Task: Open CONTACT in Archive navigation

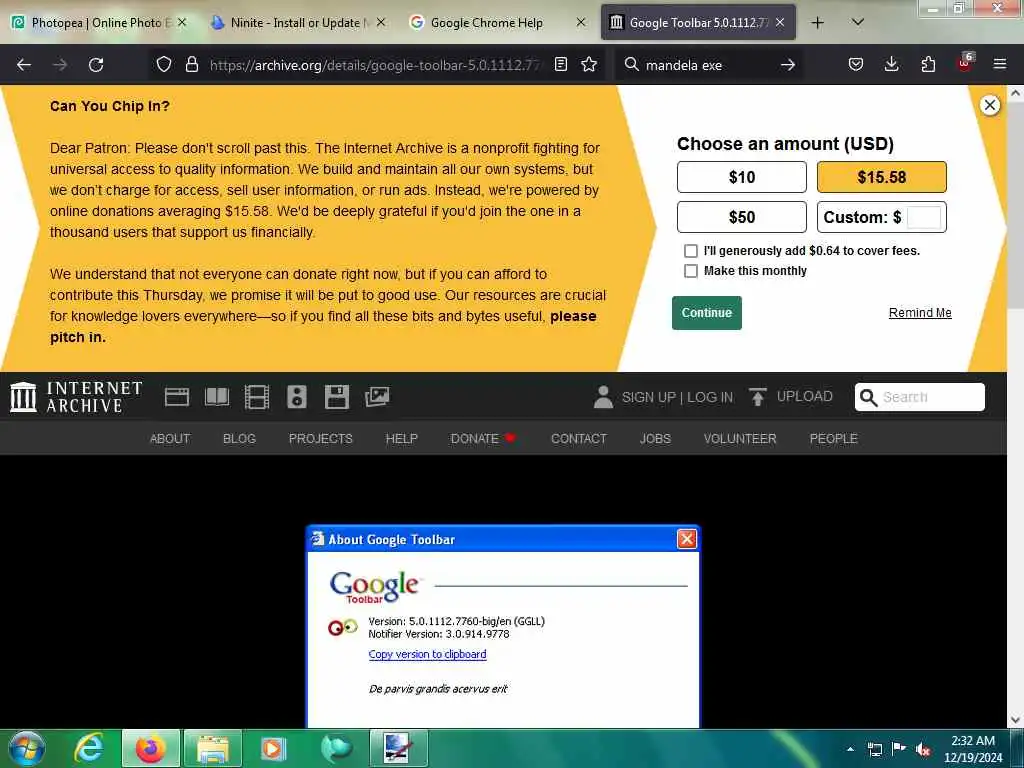Action: tap(579, 439)
